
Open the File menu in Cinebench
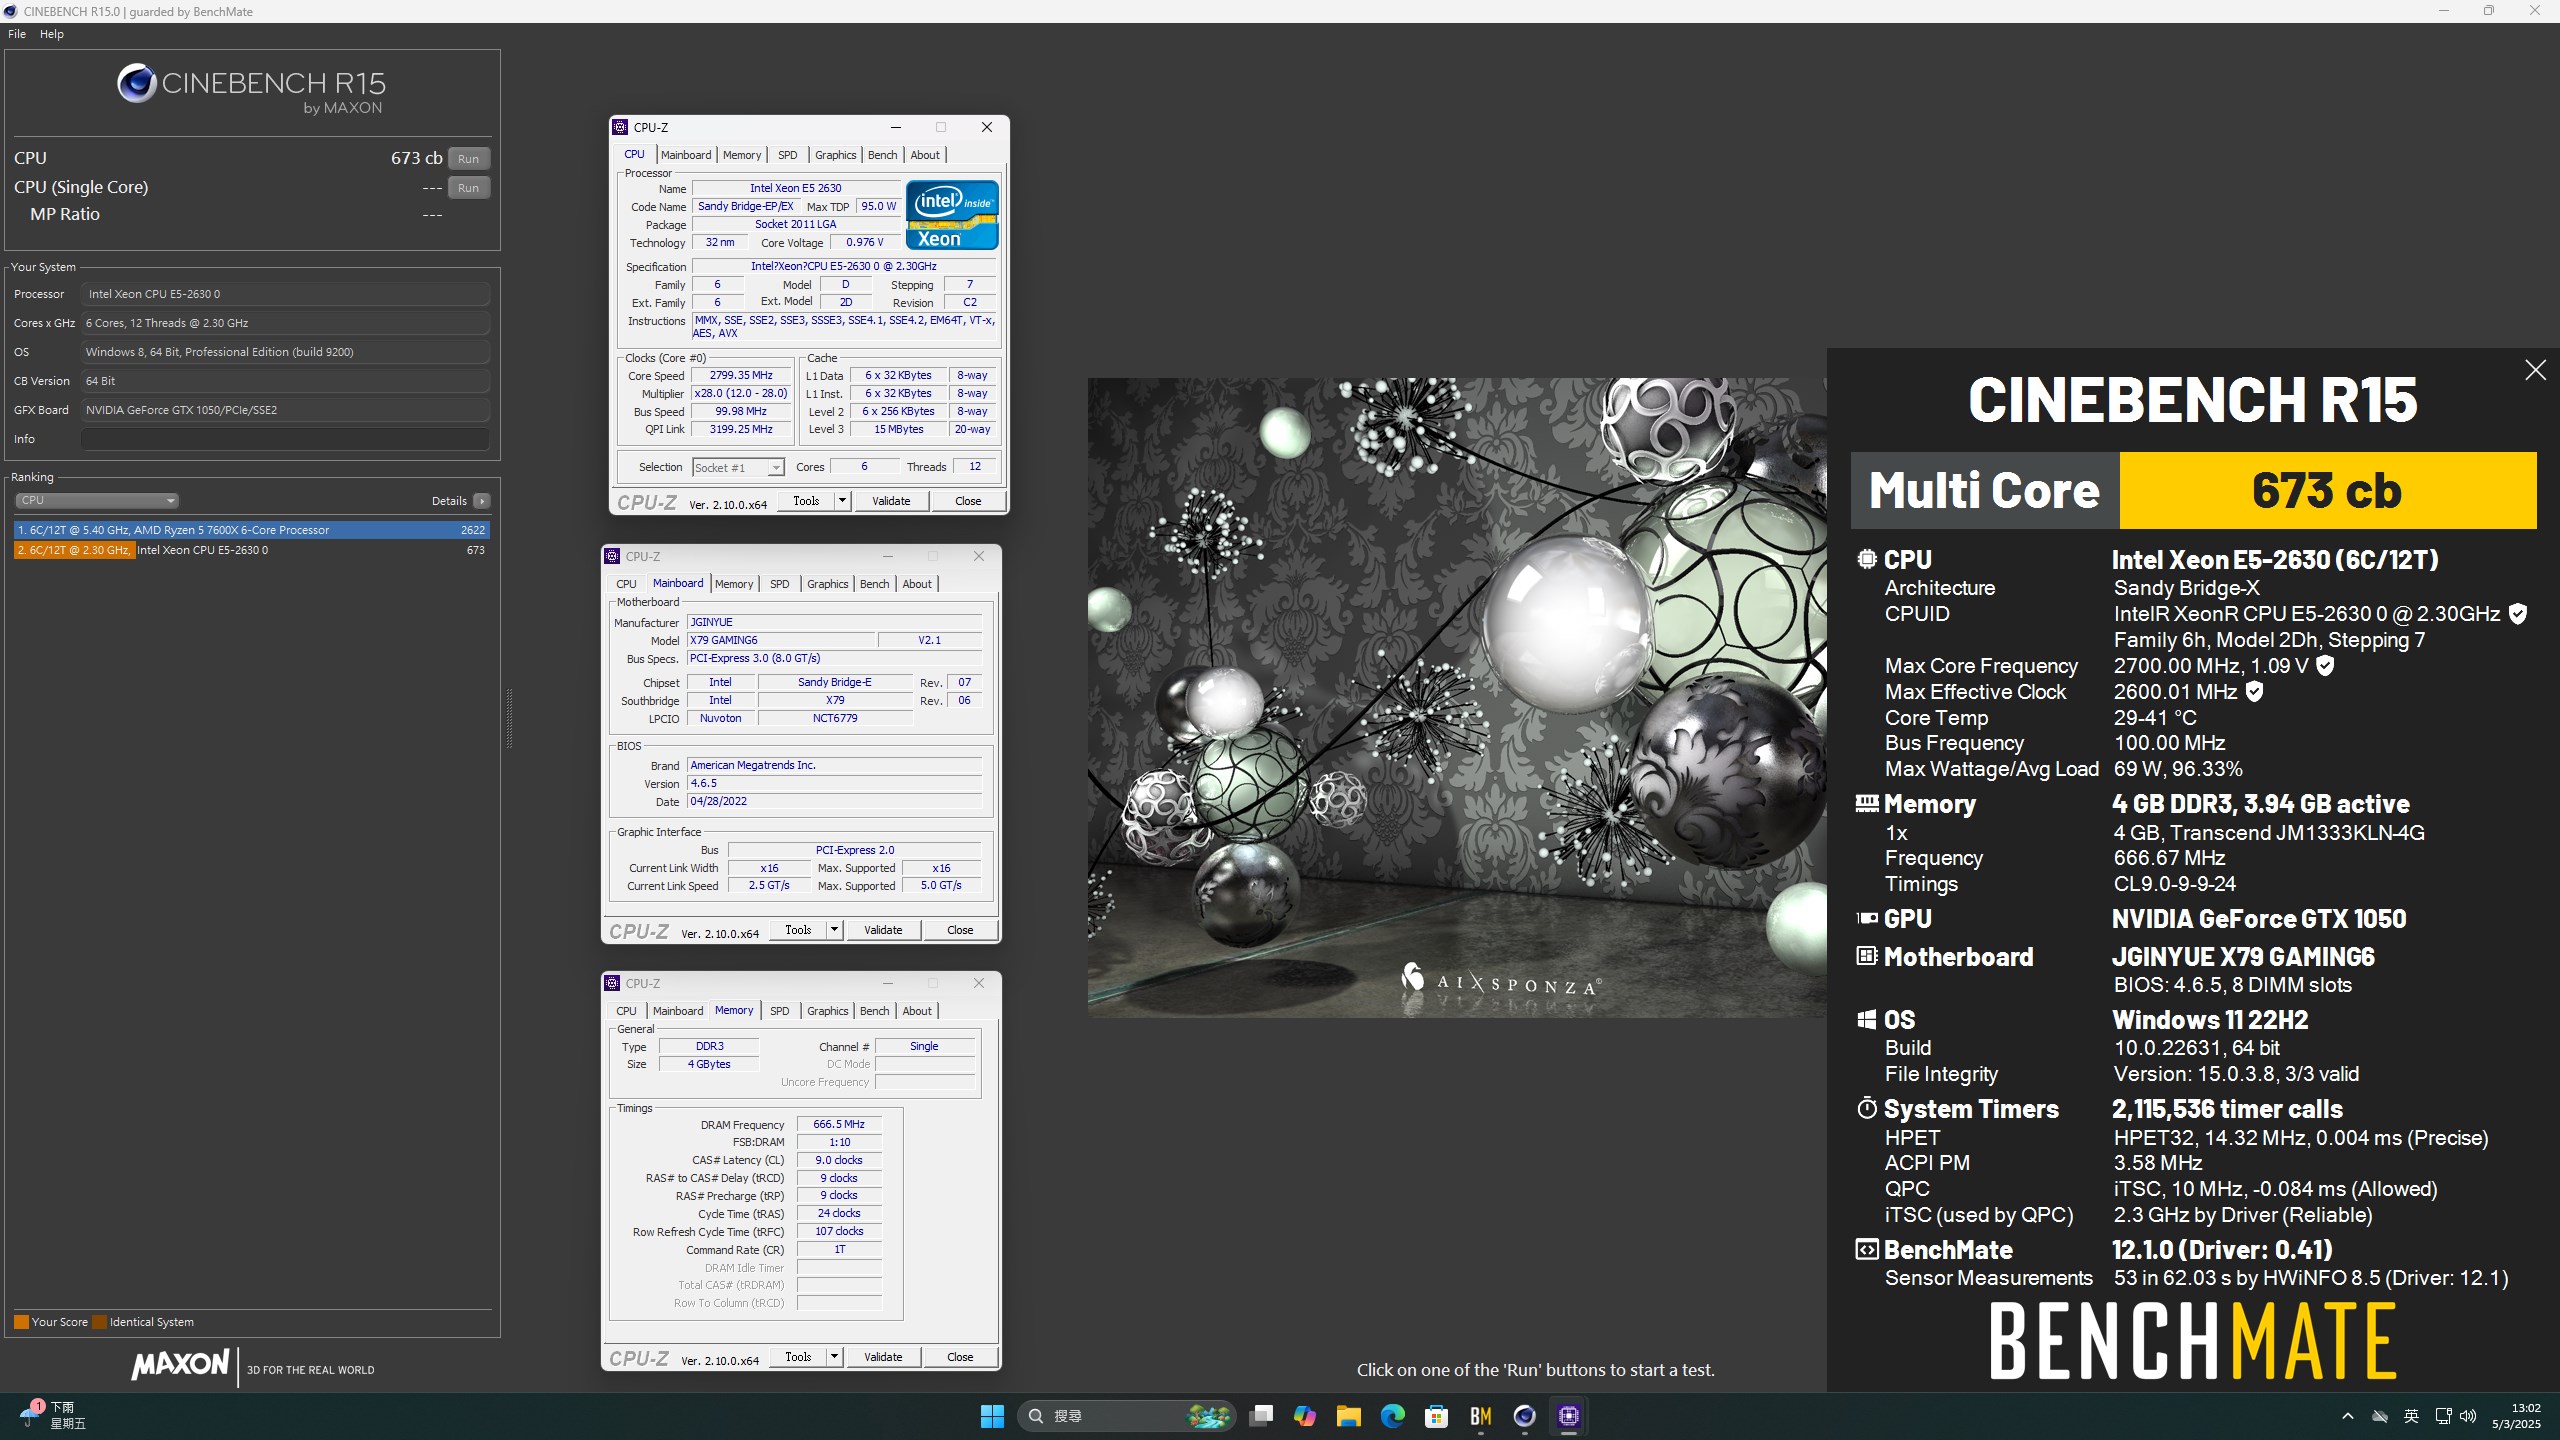pyautogui.click(x=17, y=34)
